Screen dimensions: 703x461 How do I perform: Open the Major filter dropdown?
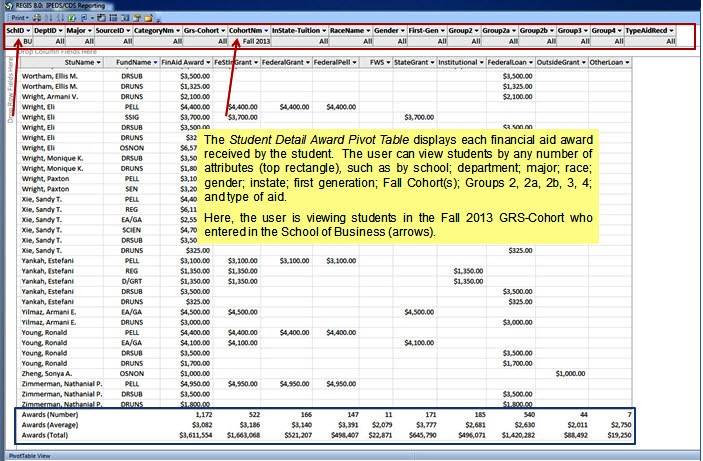point(90,30)
